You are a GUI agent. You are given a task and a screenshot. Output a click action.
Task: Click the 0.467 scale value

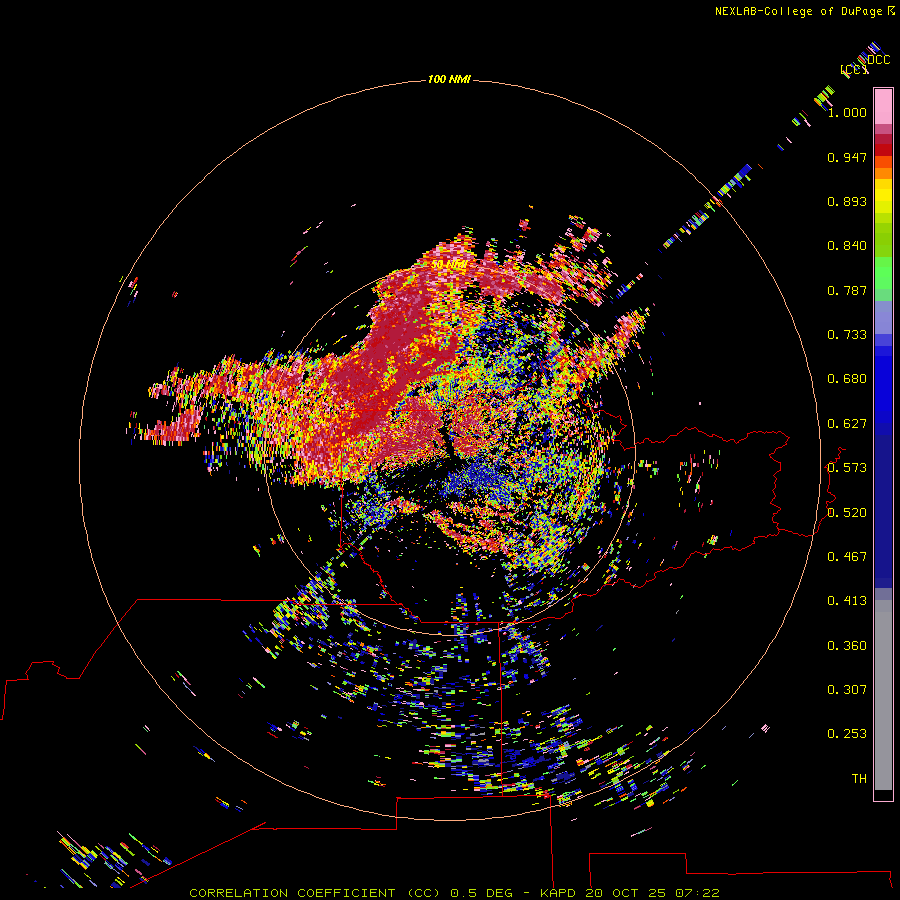(847, 557)
